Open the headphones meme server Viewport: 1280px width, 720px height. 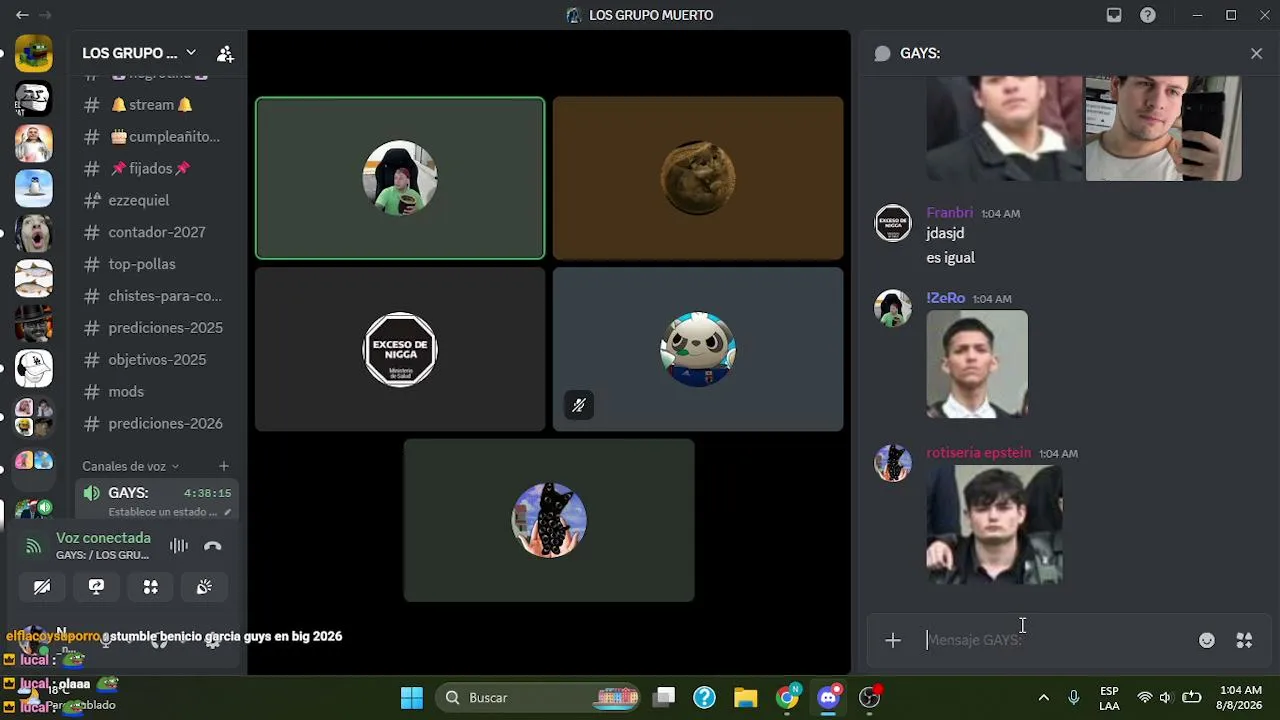tap(34, 369)
